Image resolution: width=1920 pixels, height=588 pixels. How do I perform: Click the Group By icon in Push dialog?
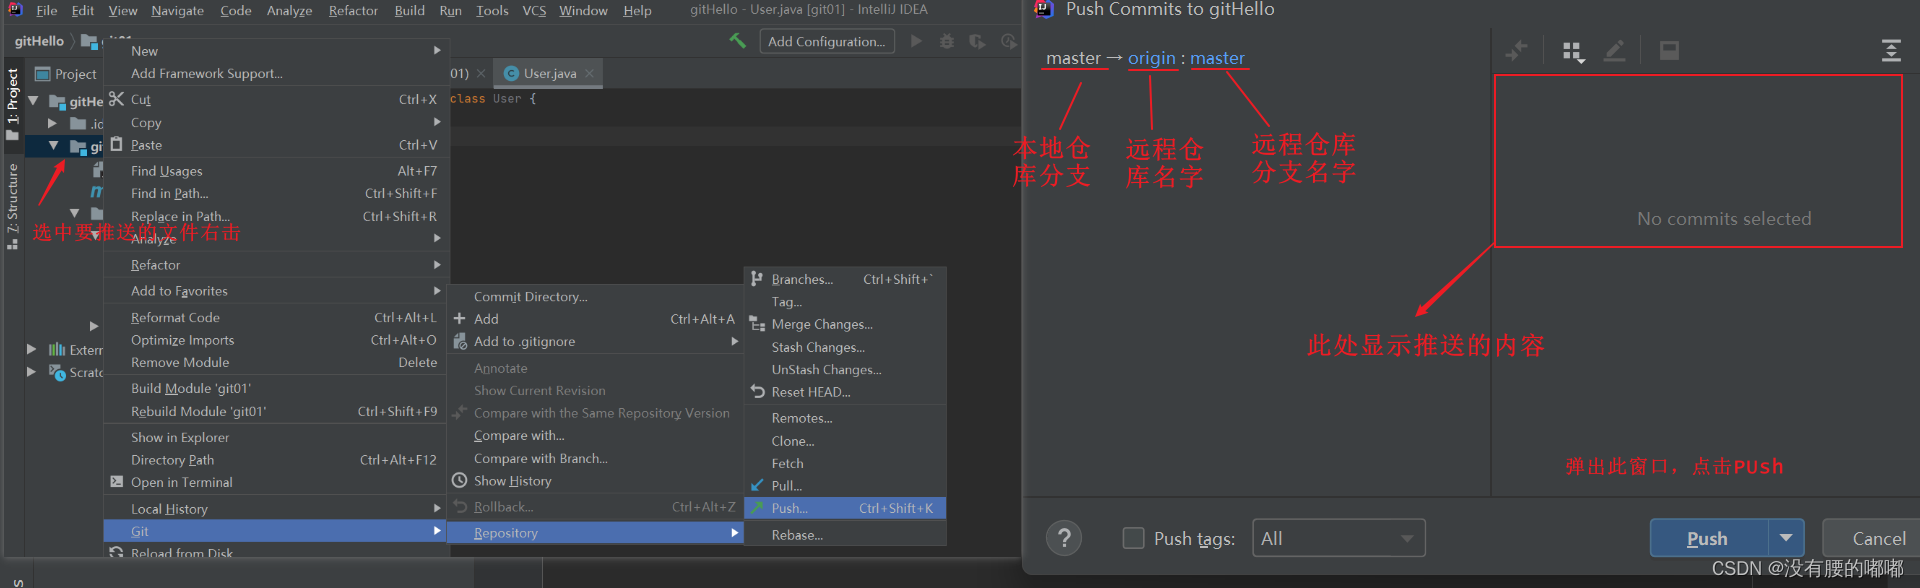pos(1573,52)
